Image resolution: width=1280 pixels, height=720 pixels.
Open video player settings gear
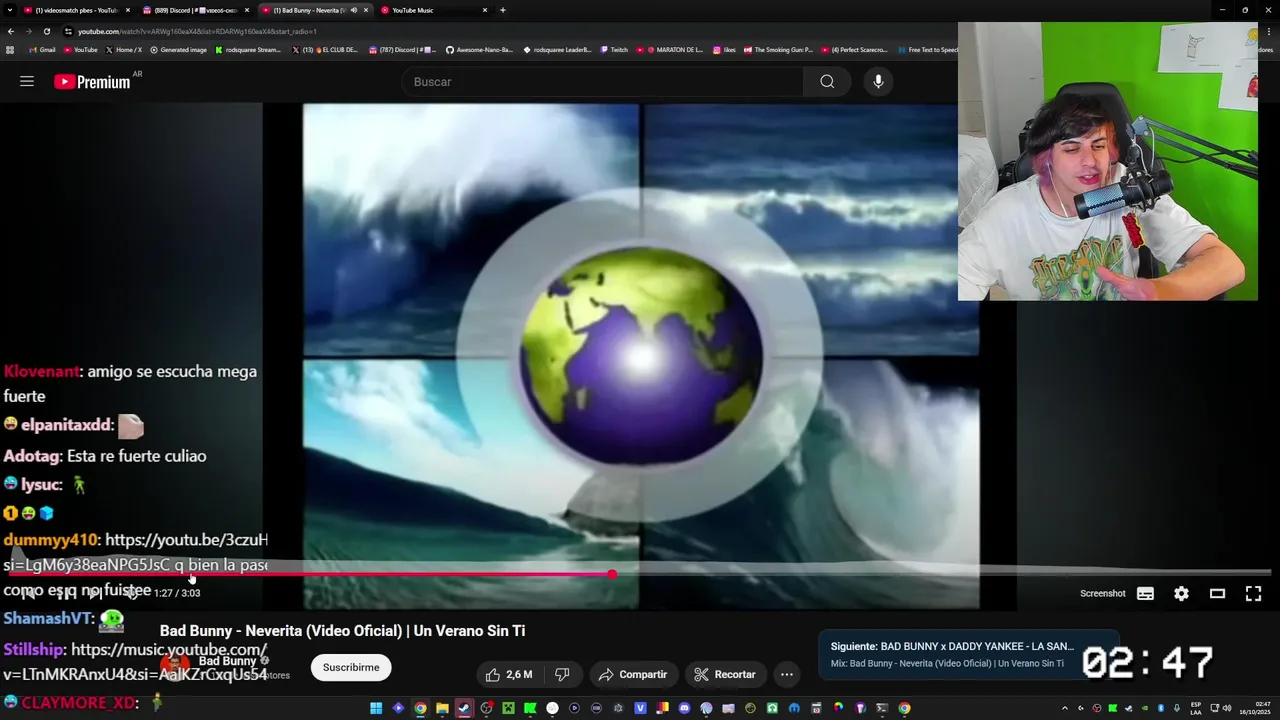coord(1181,593)
